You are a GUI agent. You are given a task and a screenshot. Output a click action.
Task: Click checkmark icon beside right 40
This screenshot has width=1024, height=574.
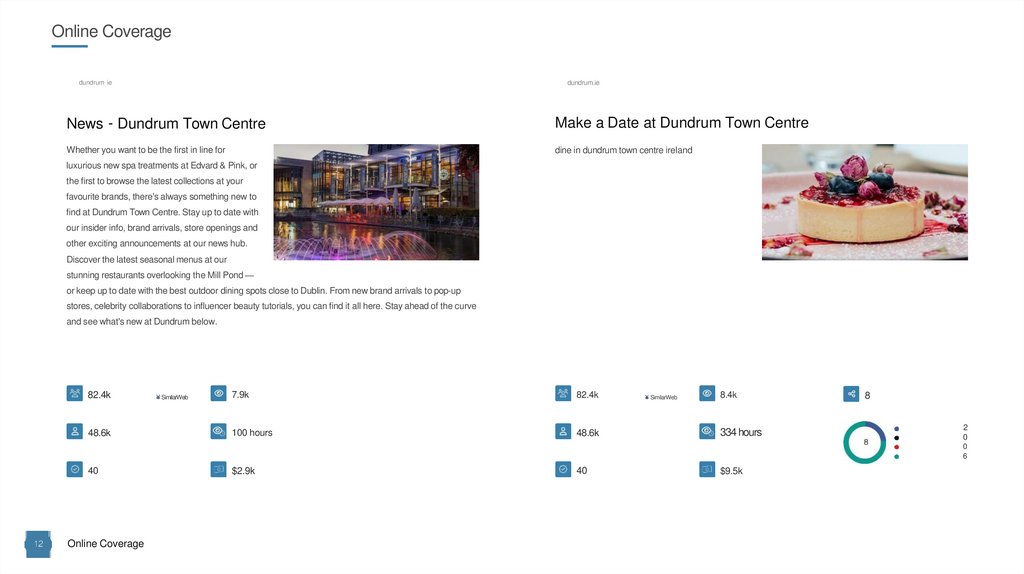(x=563, y=469)
